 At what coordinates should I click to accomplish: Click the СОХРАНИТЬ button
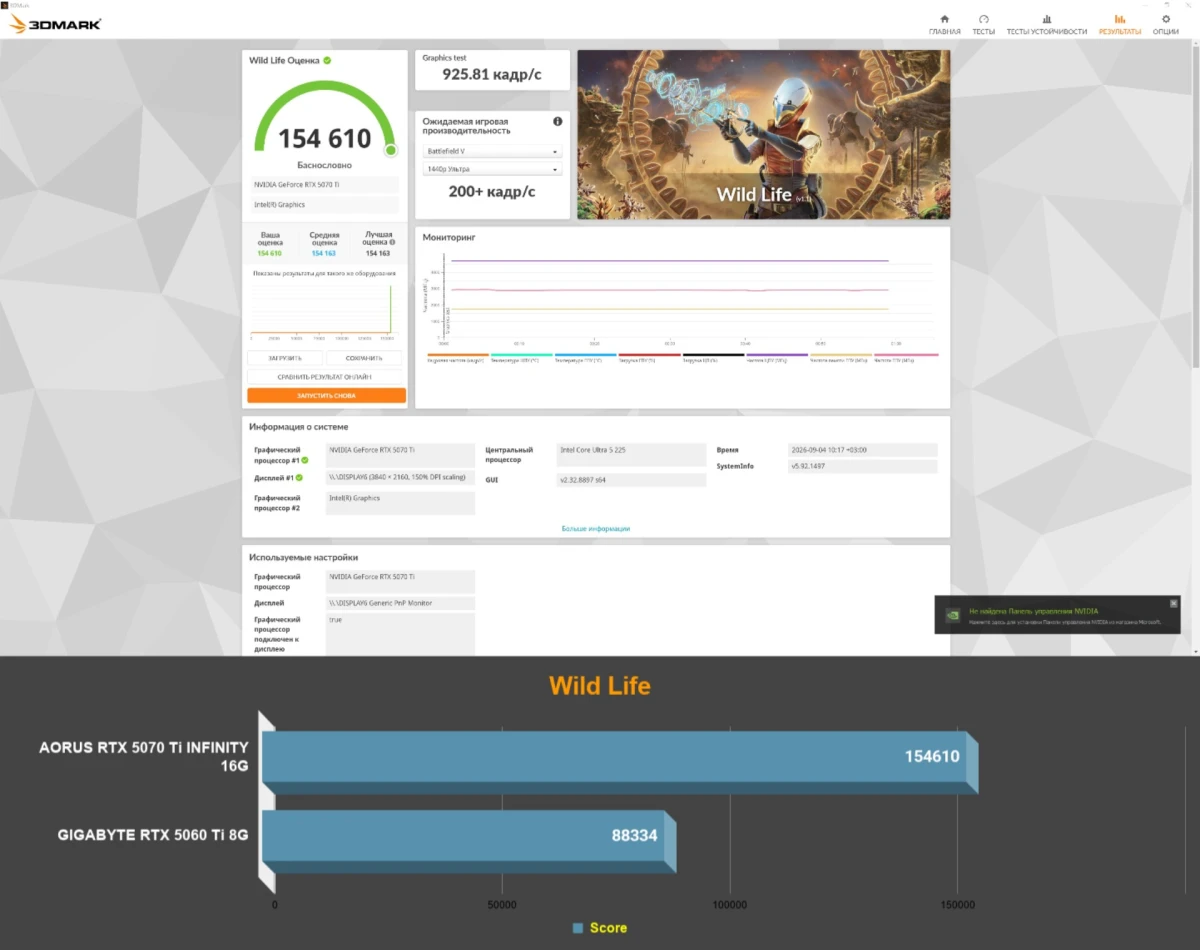pos(364,358)
